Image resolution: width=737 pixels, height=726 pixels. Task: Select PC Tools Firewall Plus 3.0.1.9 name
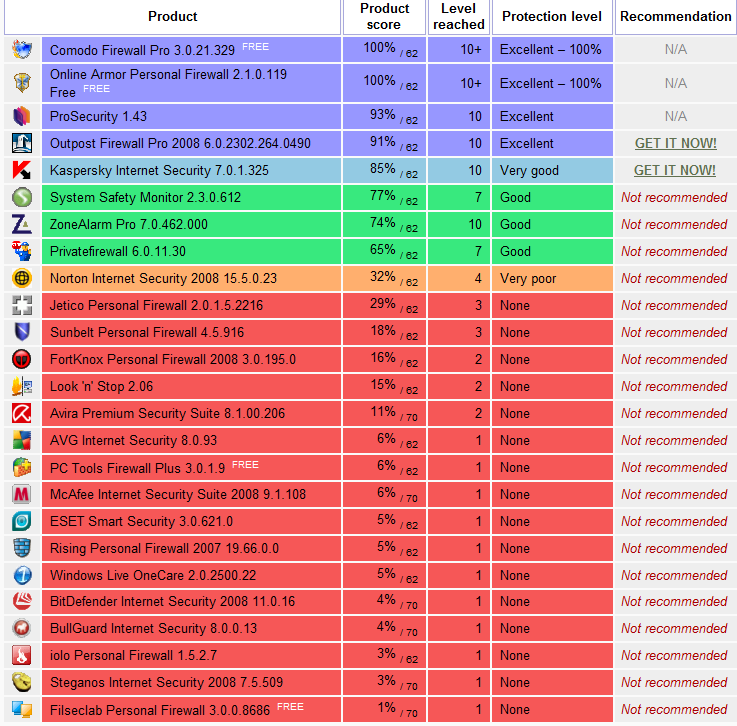(x=137, y=468)
